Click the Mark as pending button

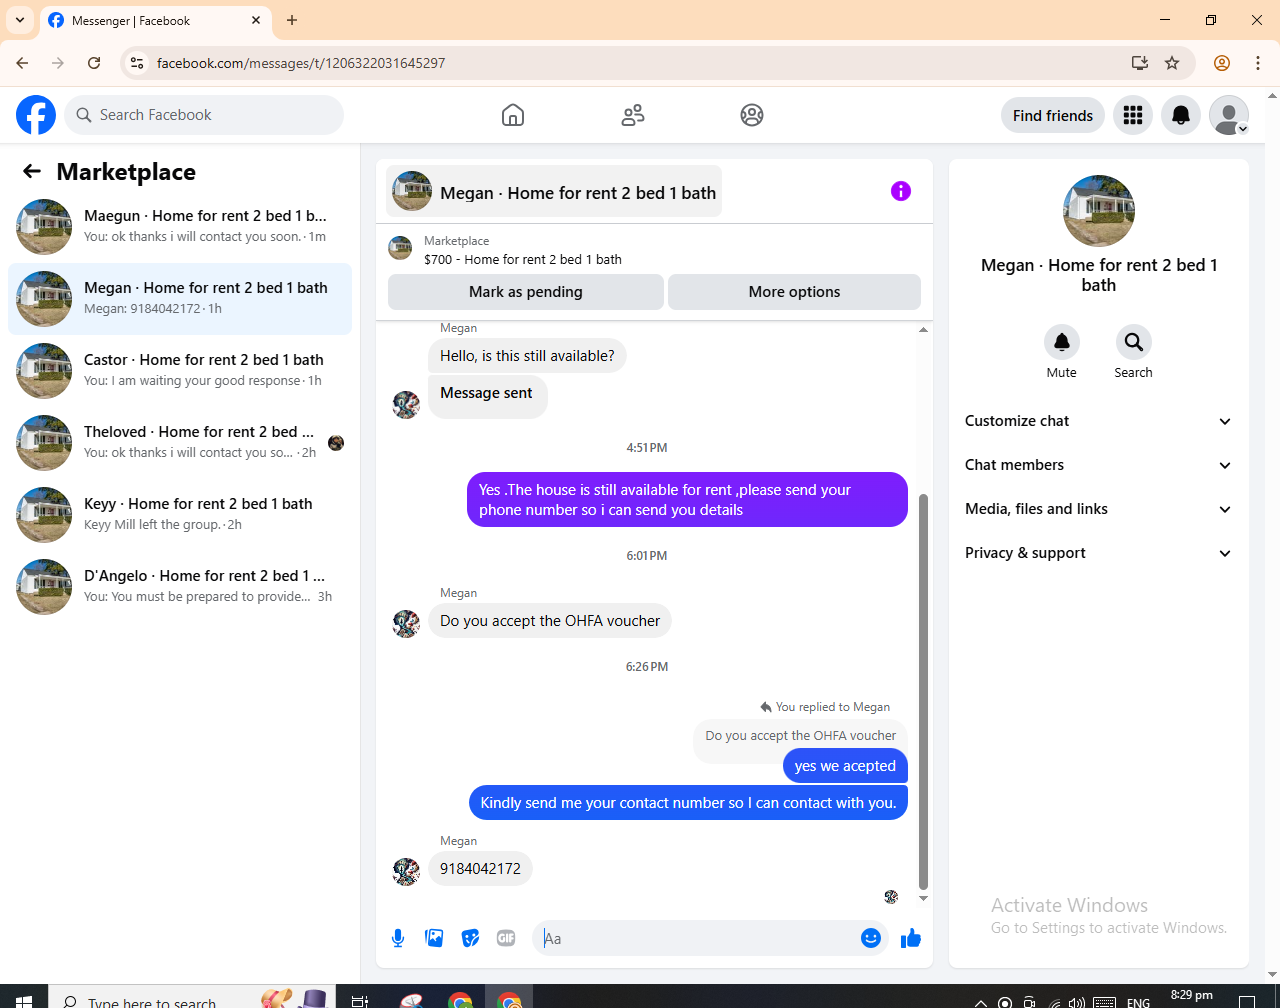pos(526,292)
